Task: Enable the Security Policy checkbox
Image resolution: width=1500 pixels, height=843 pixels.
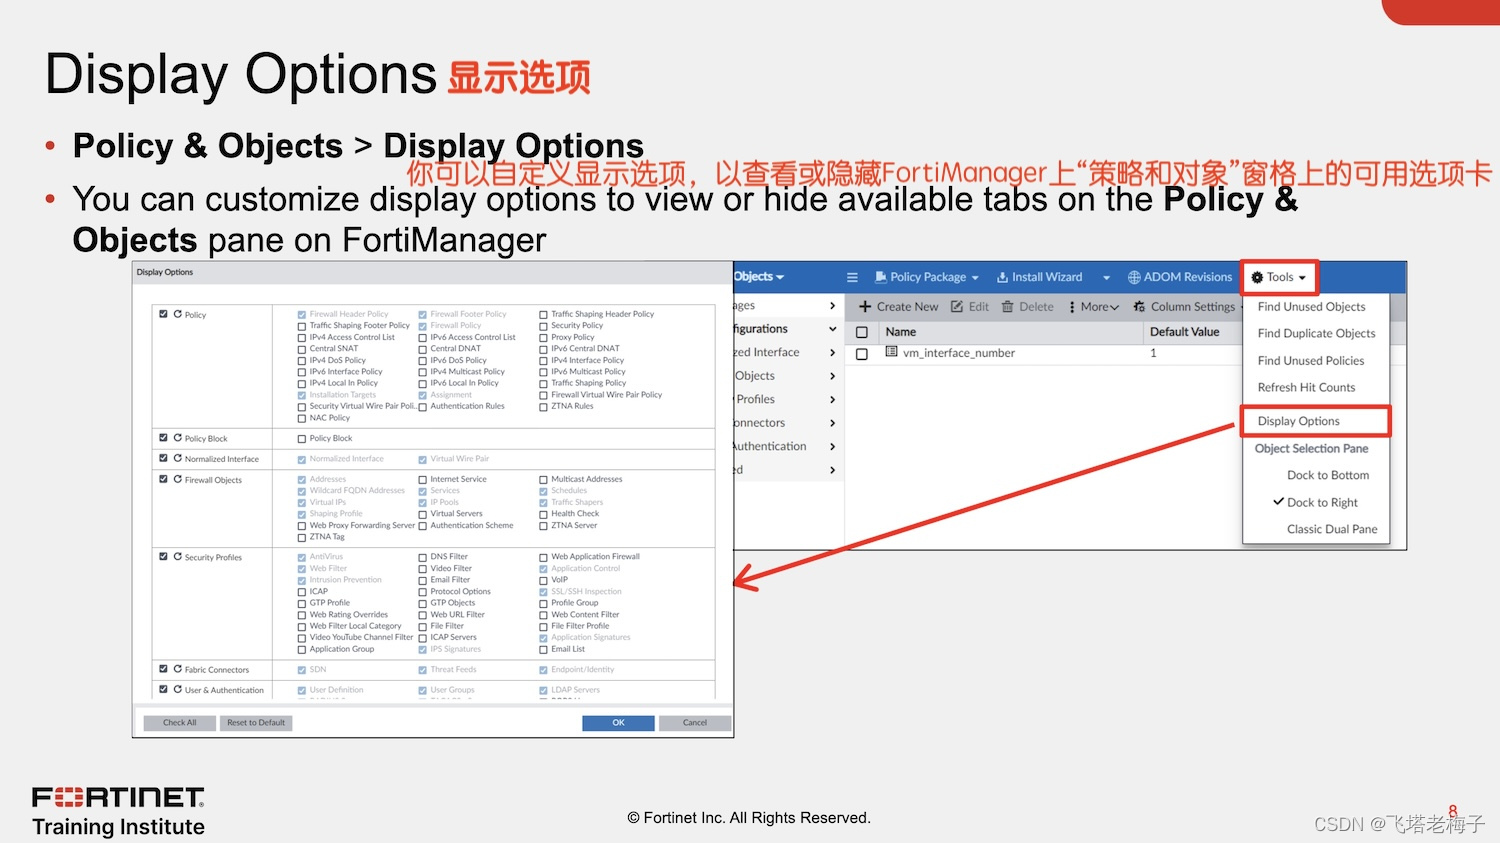Action: (543, 326)
